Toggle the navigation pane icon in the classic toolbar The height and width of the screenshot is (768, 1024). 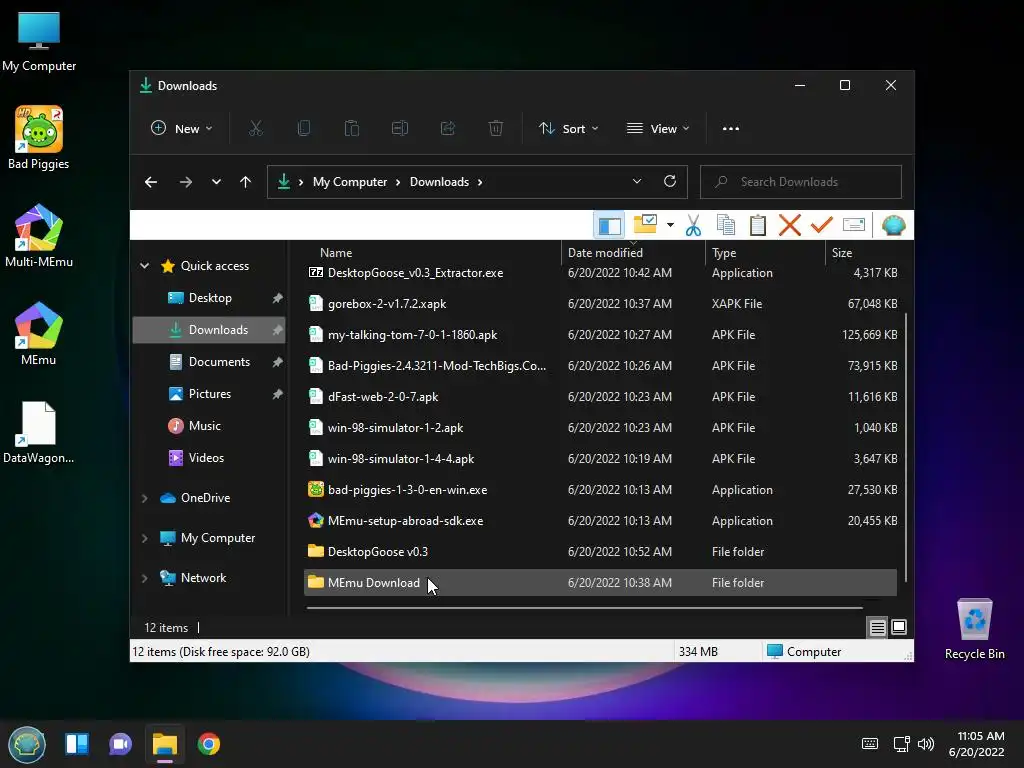[x=609, y=225]
